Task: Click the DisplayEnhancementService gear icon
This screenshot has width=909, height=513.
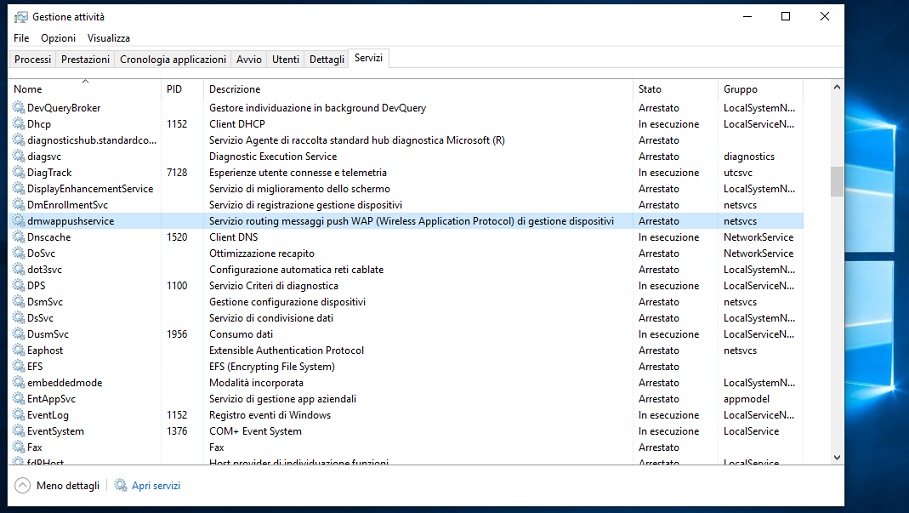Action: pyautogui.click(x=19, y=189)
